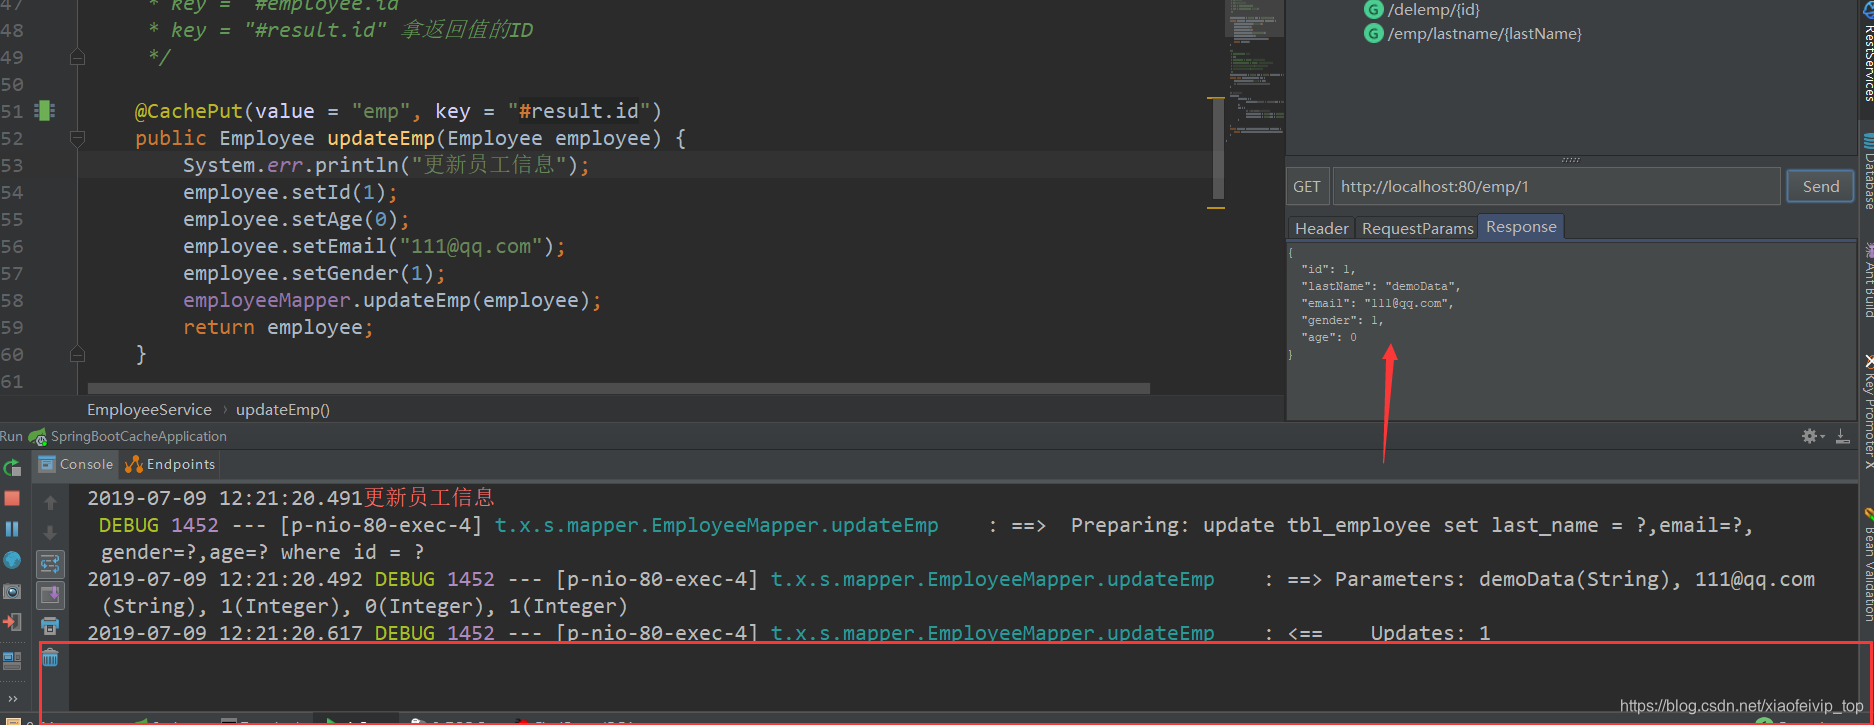Switch to the Endpoints tab

[170, 464]
